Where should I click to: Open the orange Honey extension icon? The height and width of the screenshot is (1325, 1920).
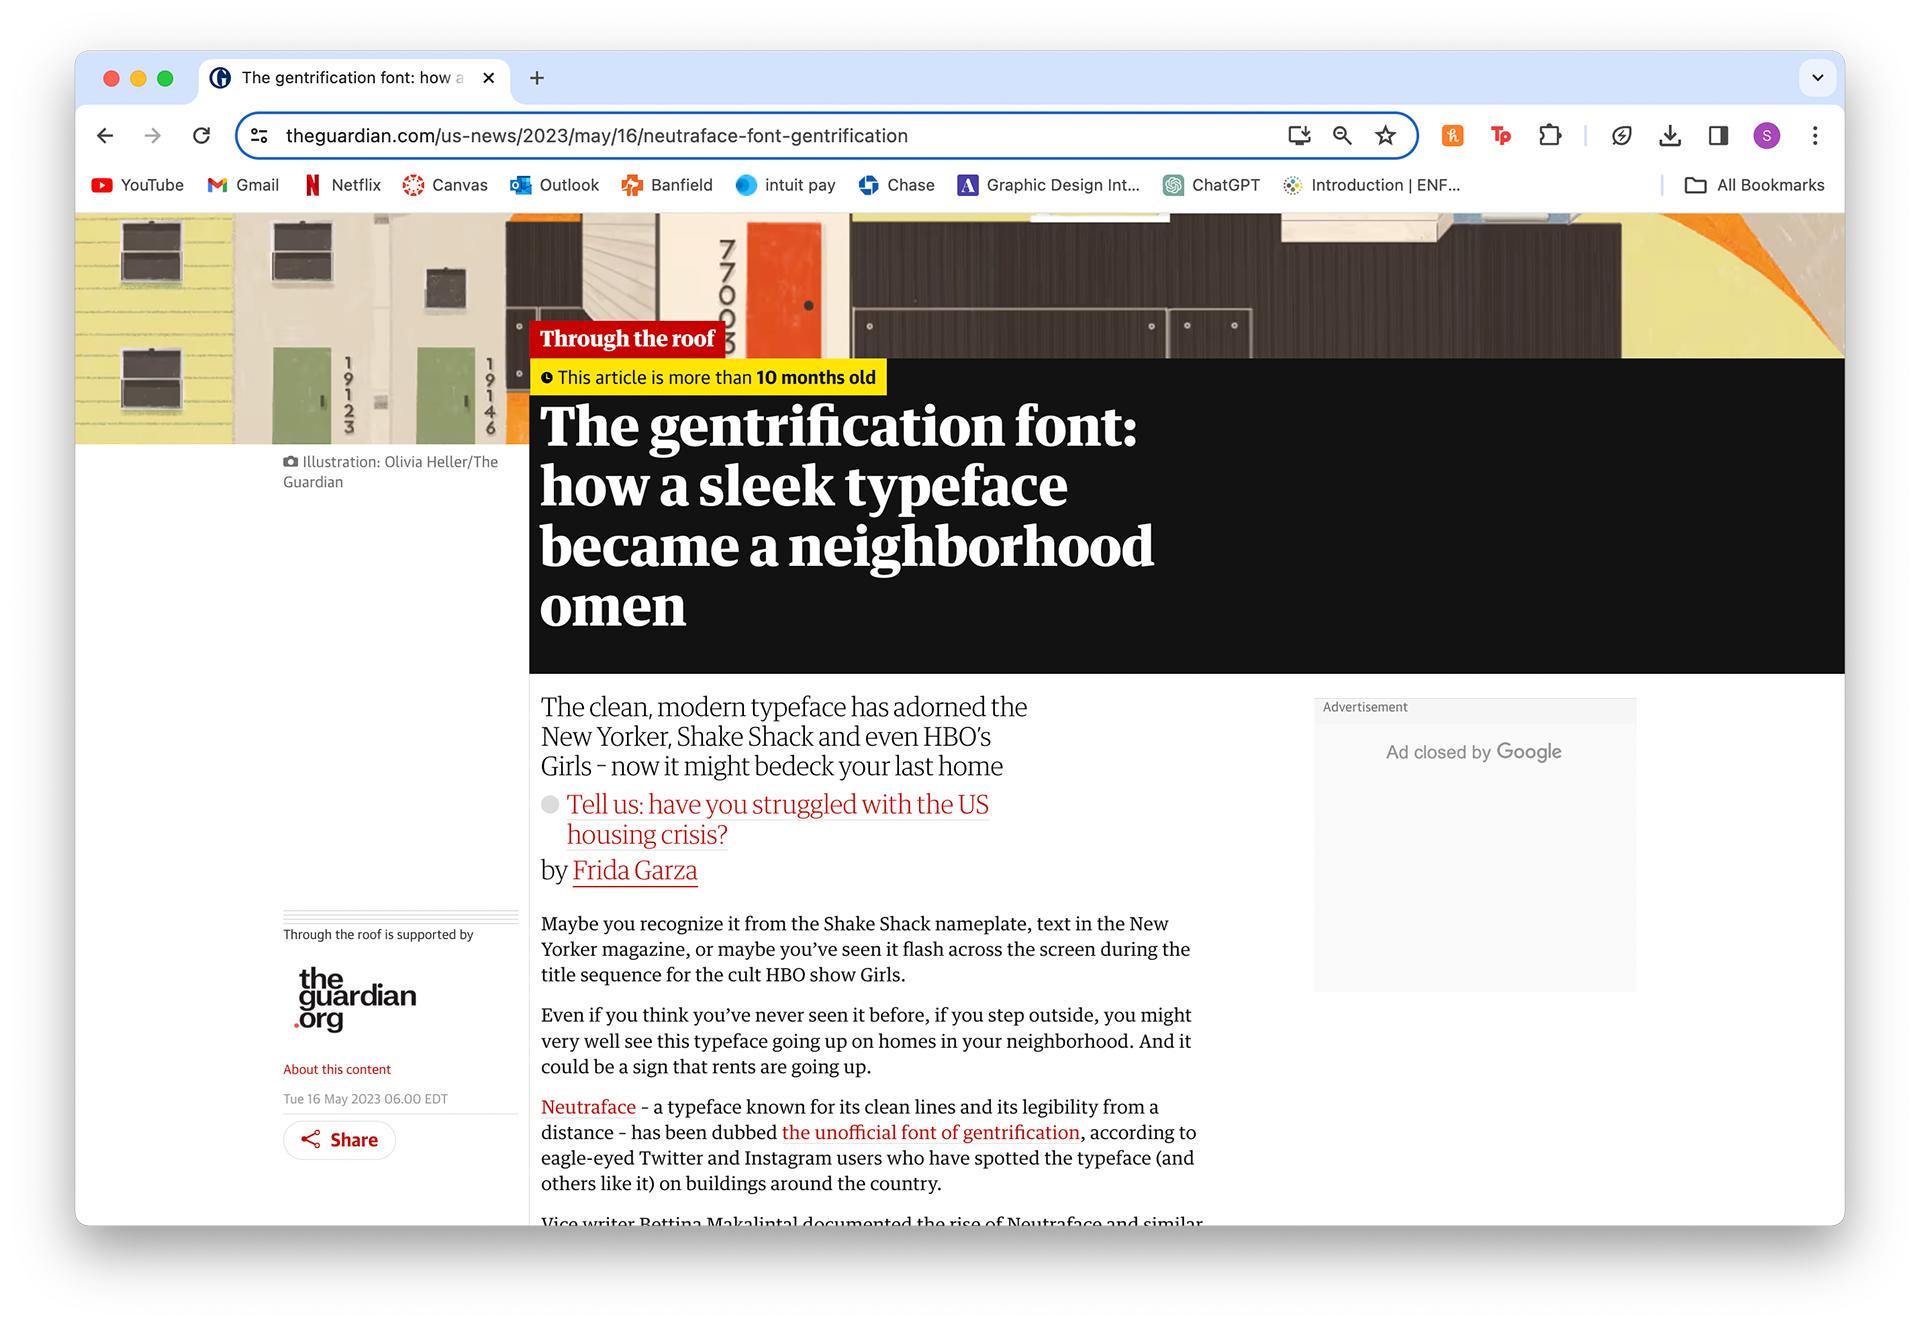pos(1453,136)
